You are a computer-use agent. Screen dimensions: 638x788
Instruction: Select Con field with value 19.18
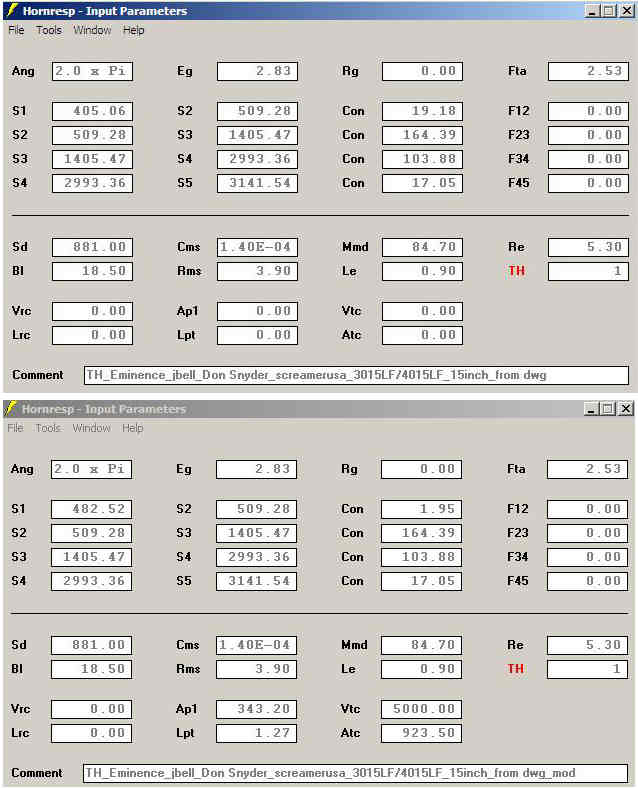point(422,111)
